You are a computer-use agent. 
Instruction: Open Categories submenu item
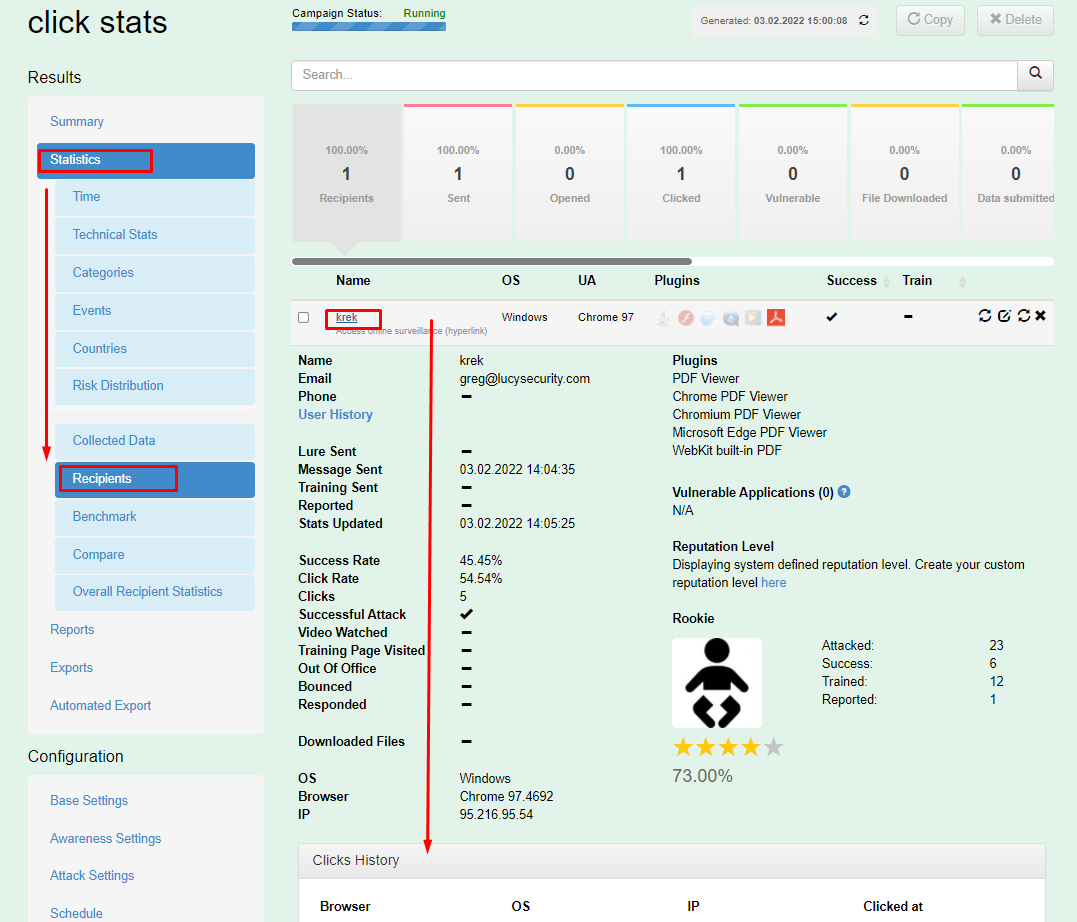pyautogui.click(x=155, y=273)
